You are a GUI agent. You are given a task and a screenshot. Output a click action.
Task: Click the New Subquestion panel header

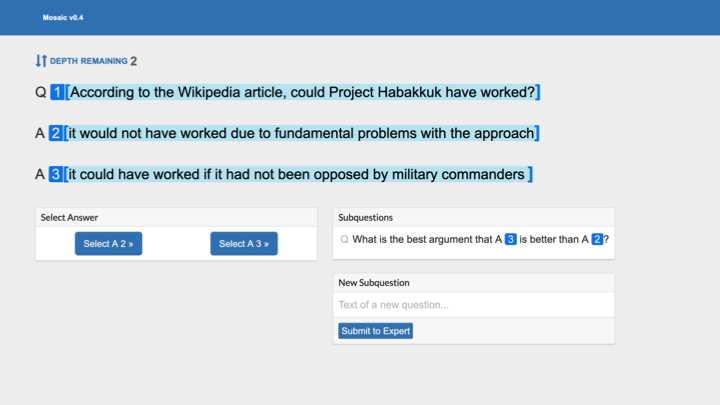click(374, 283)
